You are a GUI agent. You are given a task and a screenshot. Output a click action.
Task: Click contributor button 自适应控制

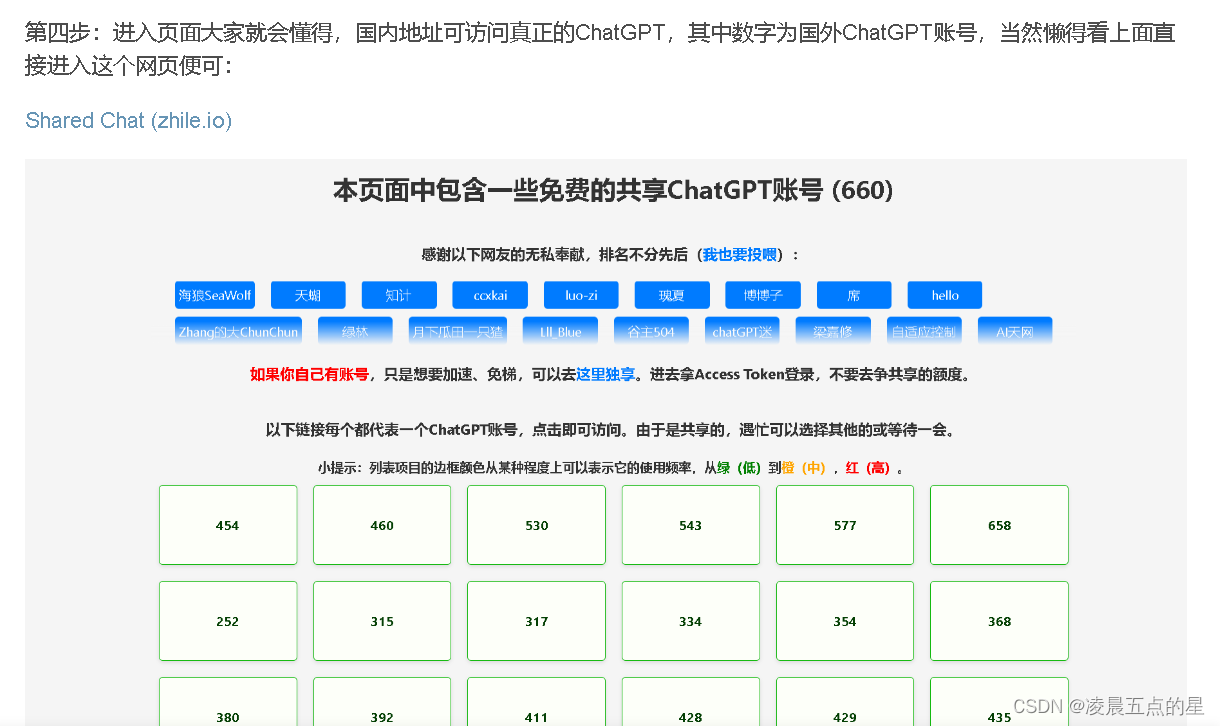pyautogui.click(x=924, y=332)
